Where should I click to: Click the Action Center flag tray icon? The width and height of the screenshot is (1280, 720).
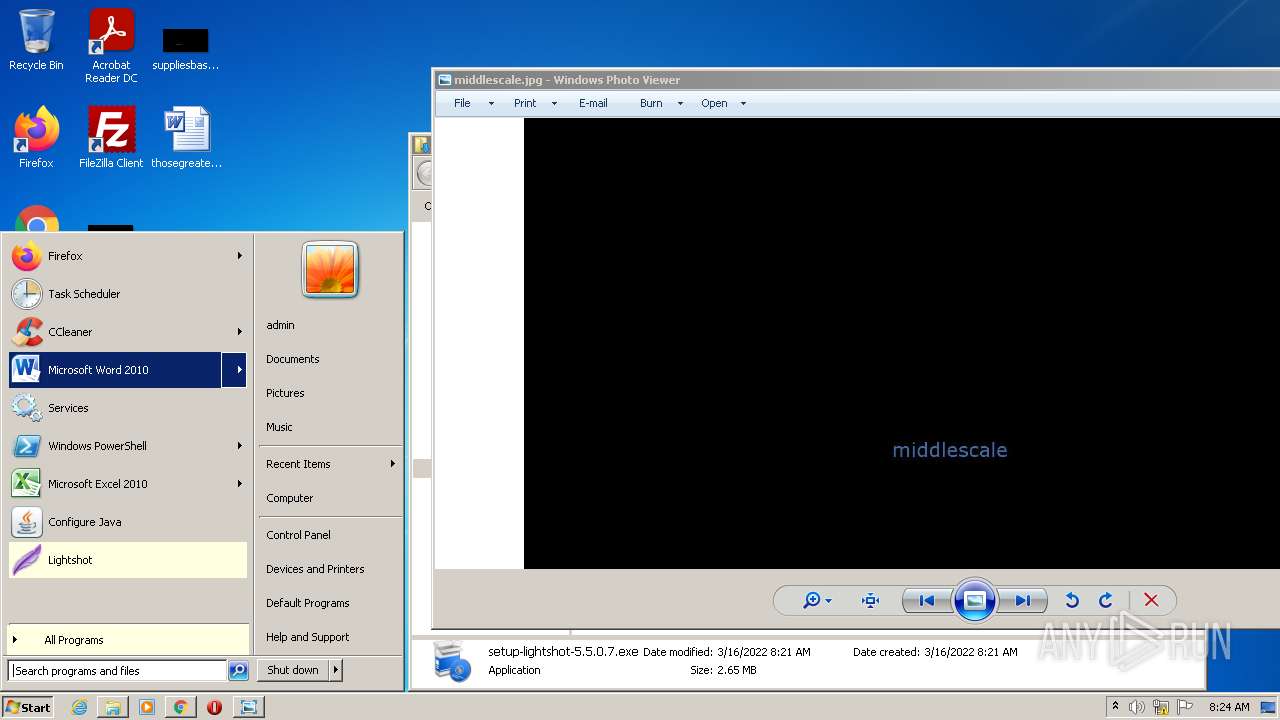1187,707
